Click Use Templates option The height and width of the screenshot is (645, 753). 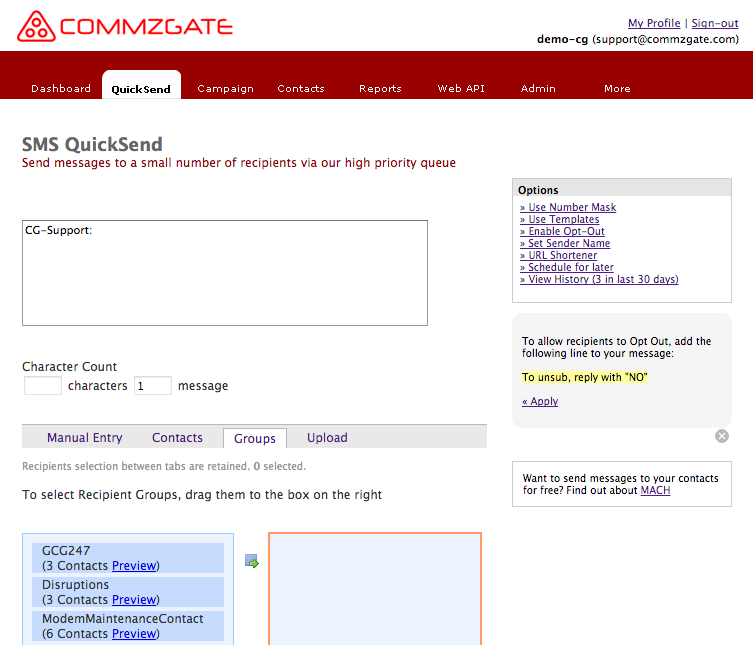pyautogui.click(x=559, y=219)
